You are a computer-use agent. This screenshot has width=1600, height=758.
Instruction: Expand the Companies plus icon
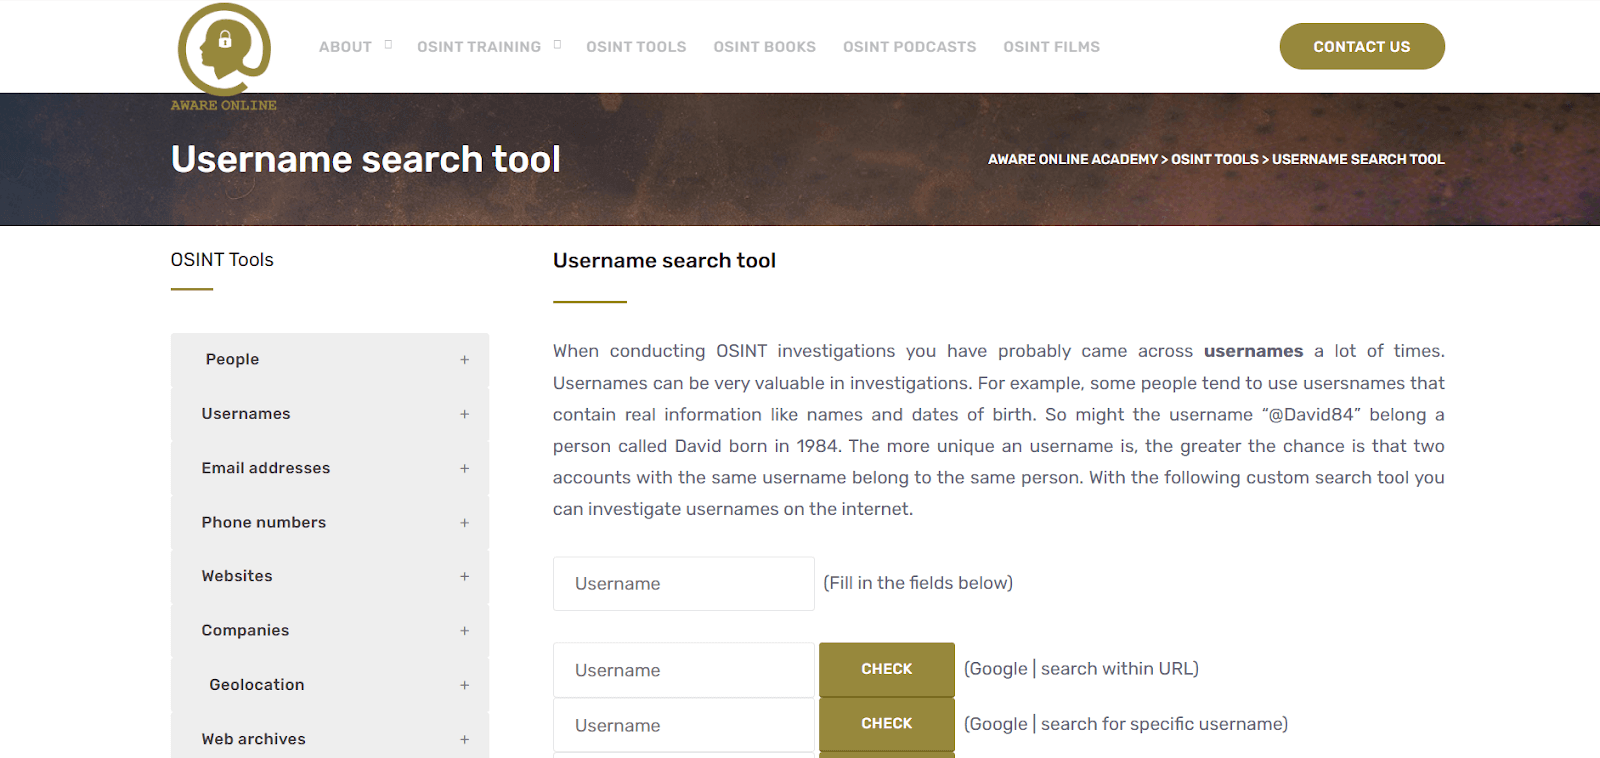[464, 631]
